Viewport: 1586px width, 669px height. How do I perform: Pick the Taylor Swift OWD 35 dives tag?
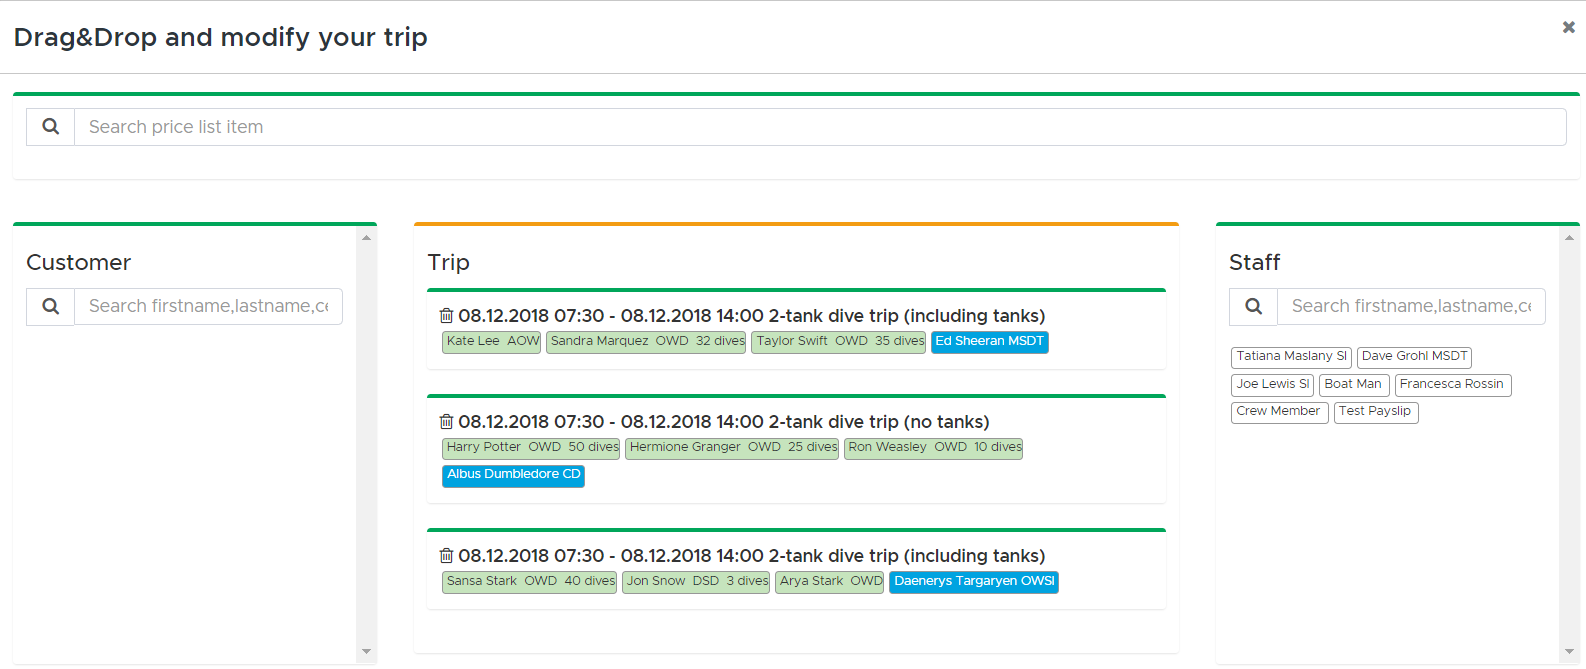pos(839,342)
